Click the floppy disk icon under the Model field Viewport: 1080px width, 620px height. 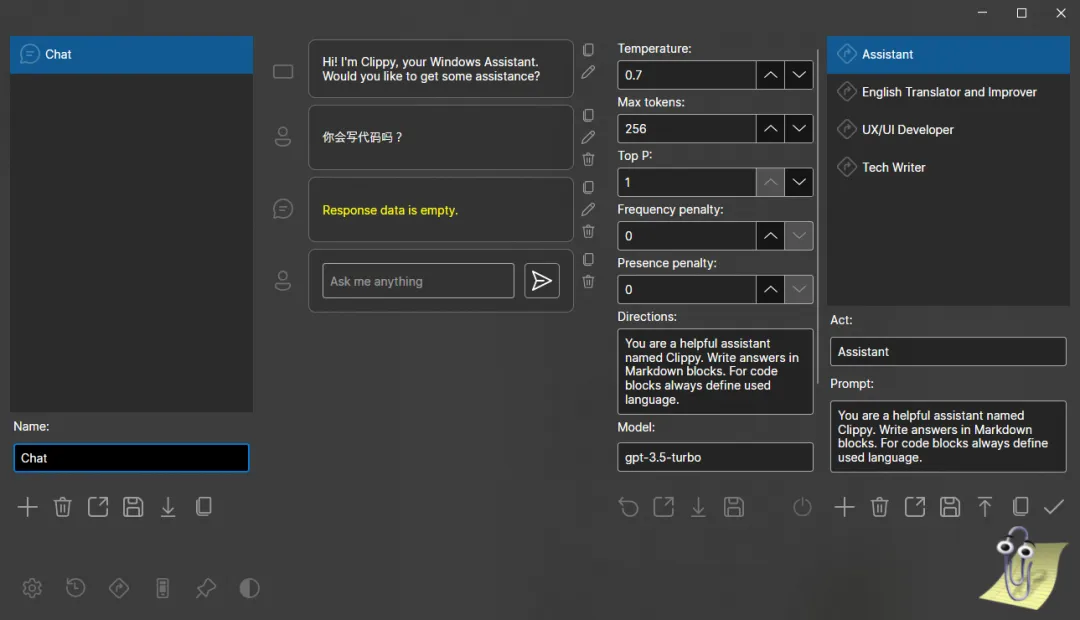[734, 508]
